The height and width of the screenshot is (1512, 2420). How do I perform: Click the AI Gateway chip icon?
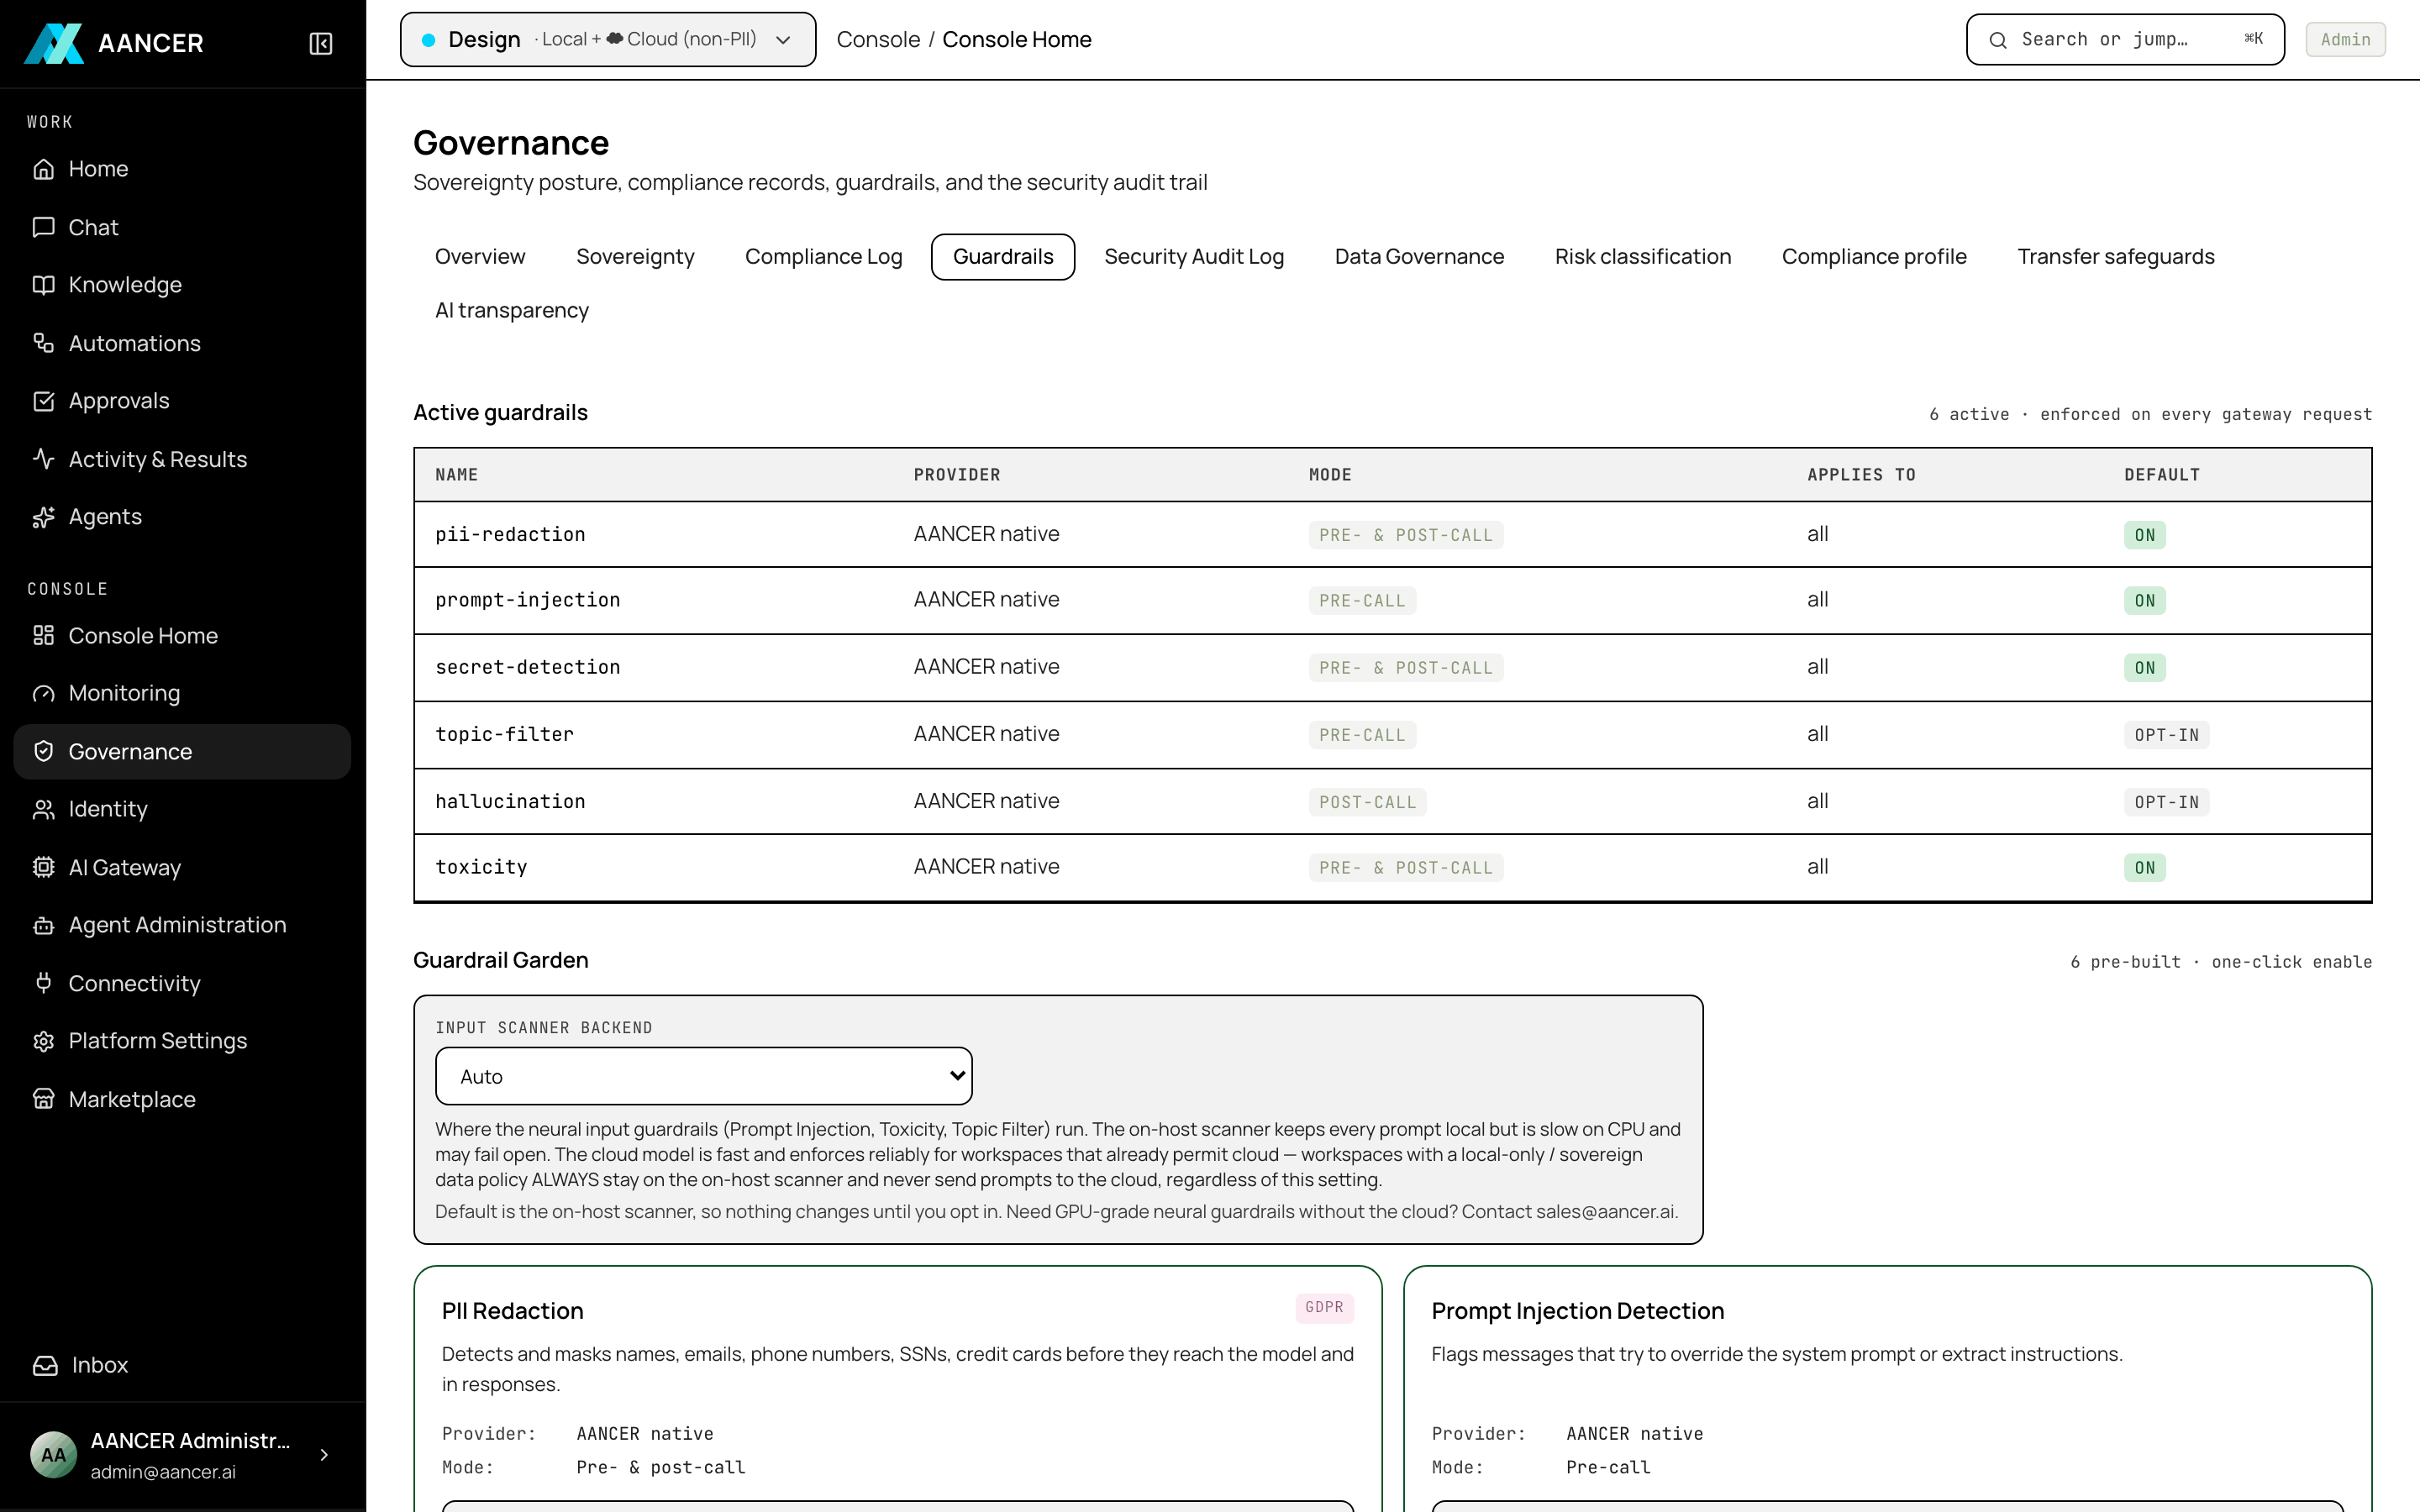point(43,867)
